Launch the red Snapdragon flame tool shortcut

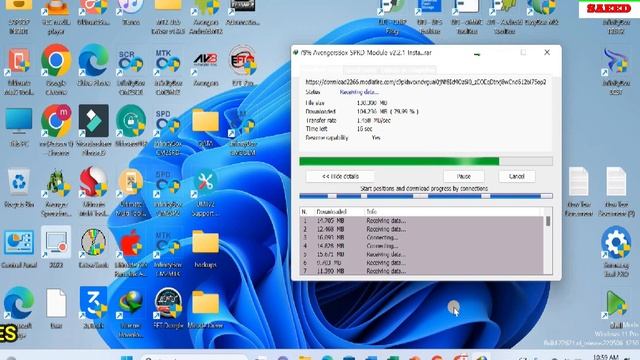93,182
